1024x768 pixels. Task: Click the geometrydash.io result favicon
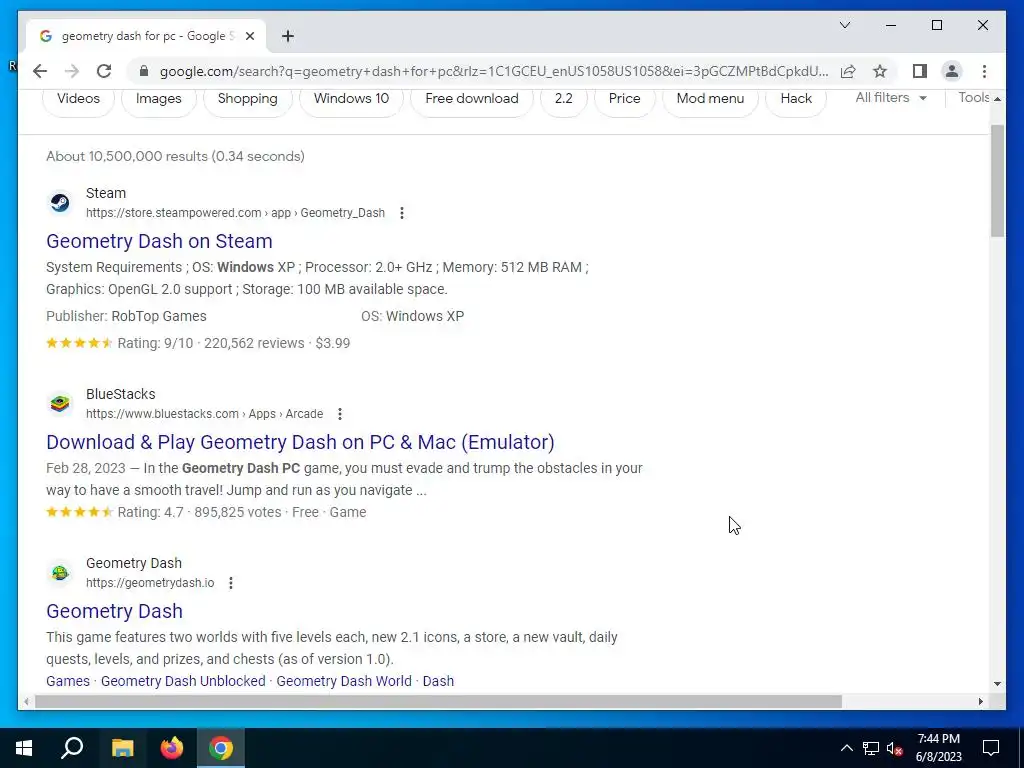[x=60, y=573]
